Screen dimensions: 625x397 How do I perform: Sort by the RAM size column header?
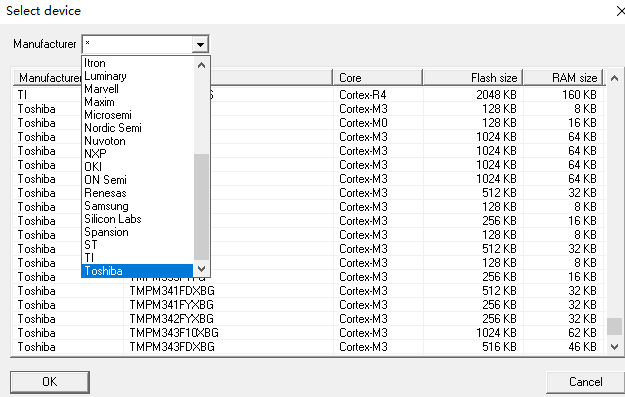564,78
